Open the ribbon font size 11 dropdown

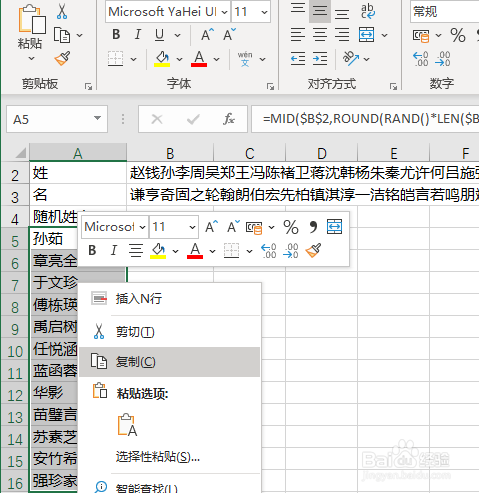264,12
